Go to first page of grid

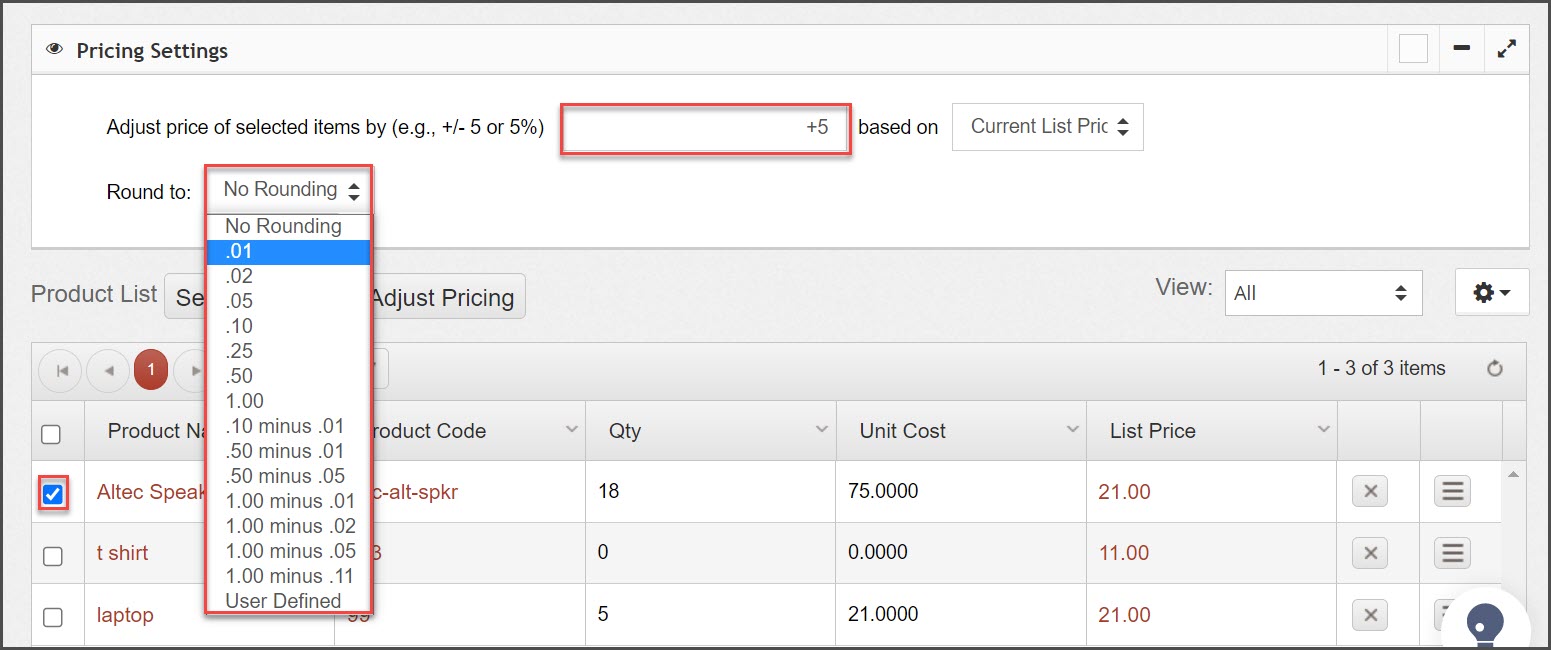click(61, 370)
